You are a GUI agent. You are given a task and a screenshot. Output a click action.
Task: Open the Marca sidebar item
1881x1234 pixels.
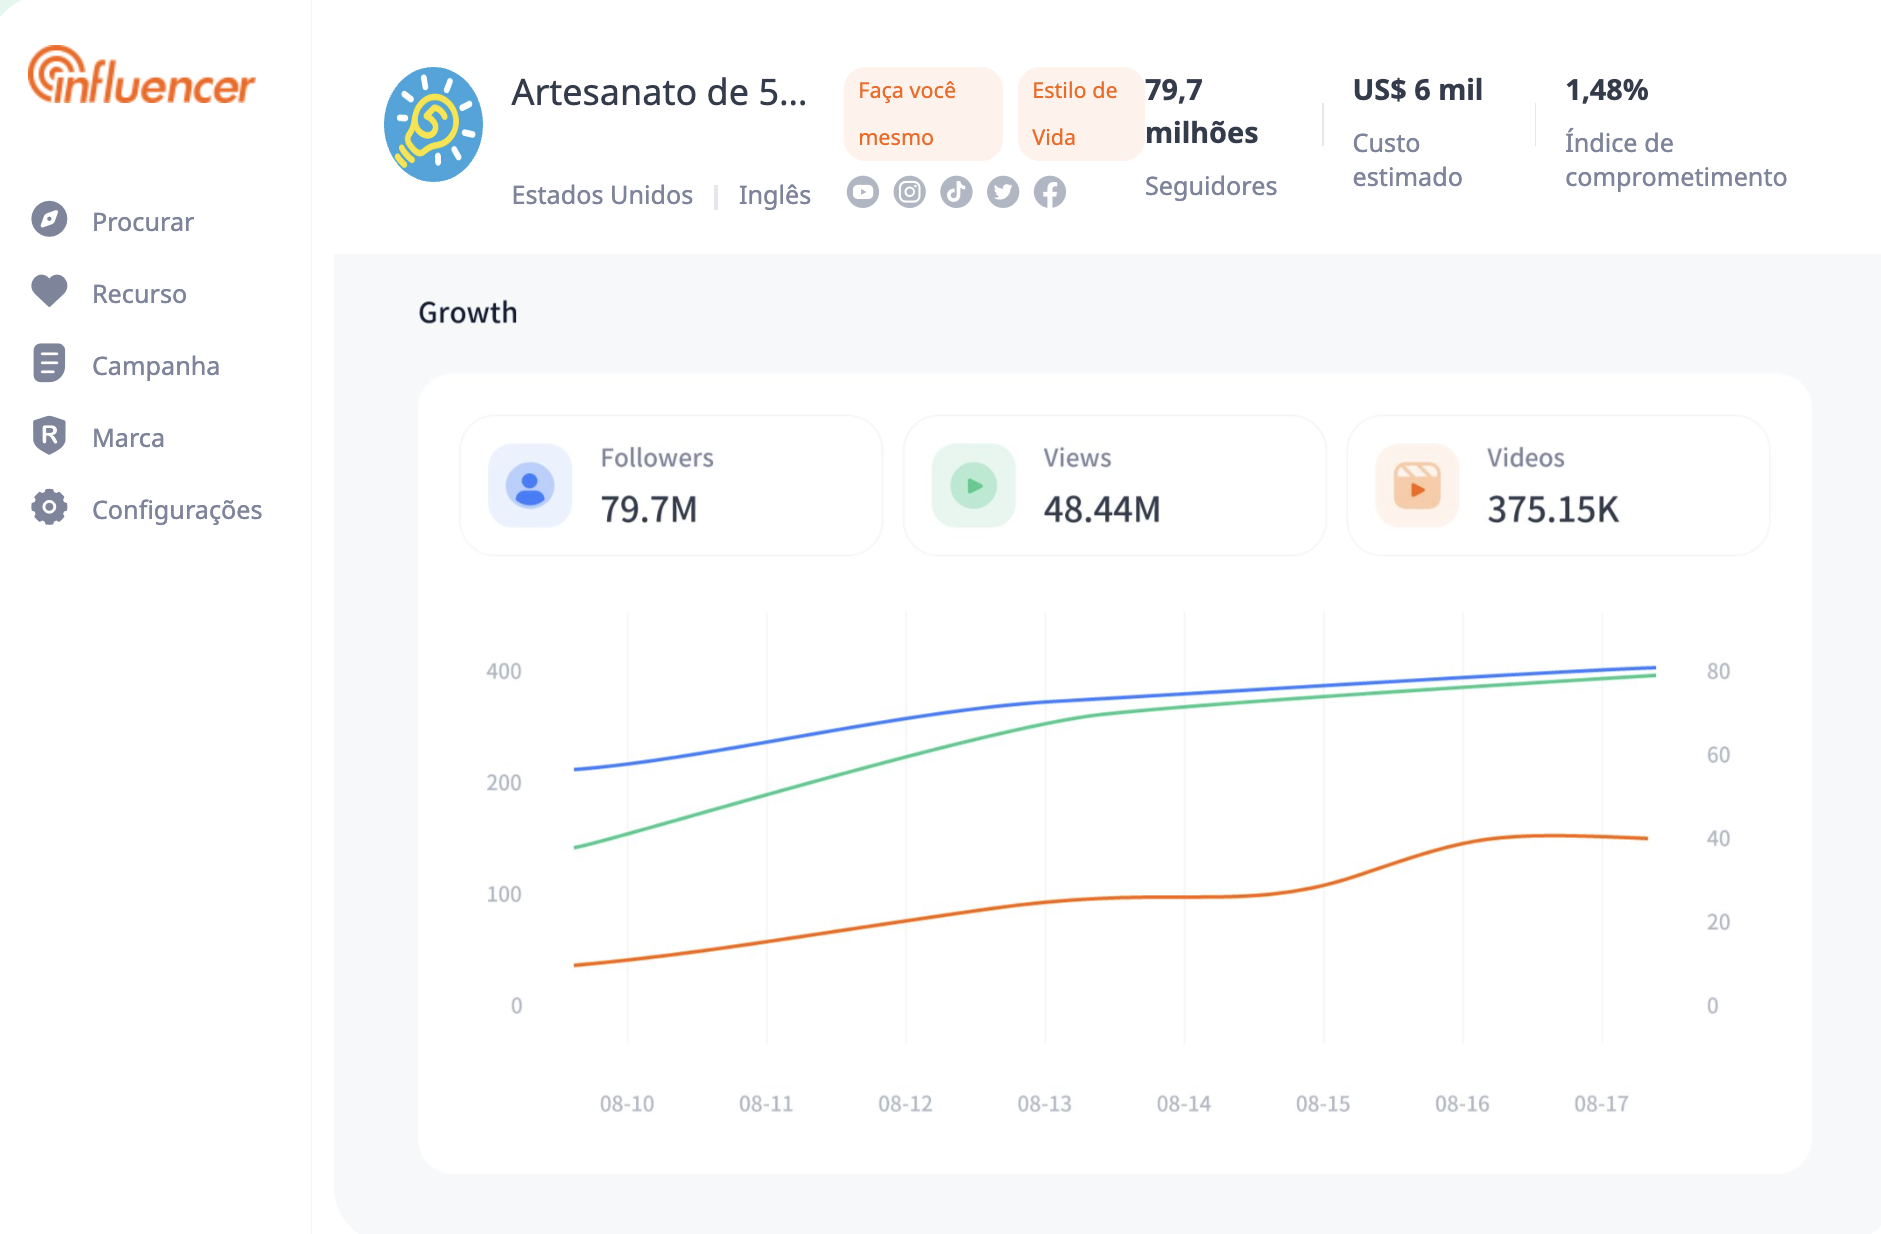coord(128,438)
